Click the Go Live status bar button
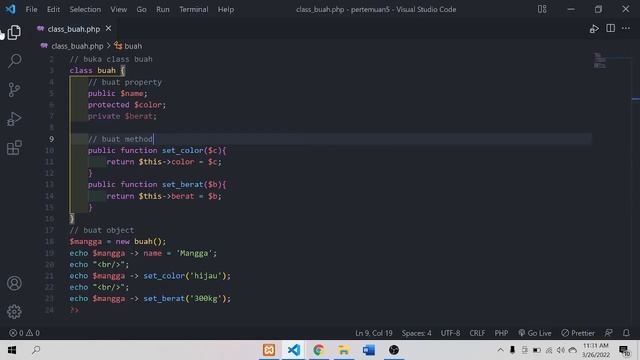Screen dimensions: 640x360 (x=535, y=333)
